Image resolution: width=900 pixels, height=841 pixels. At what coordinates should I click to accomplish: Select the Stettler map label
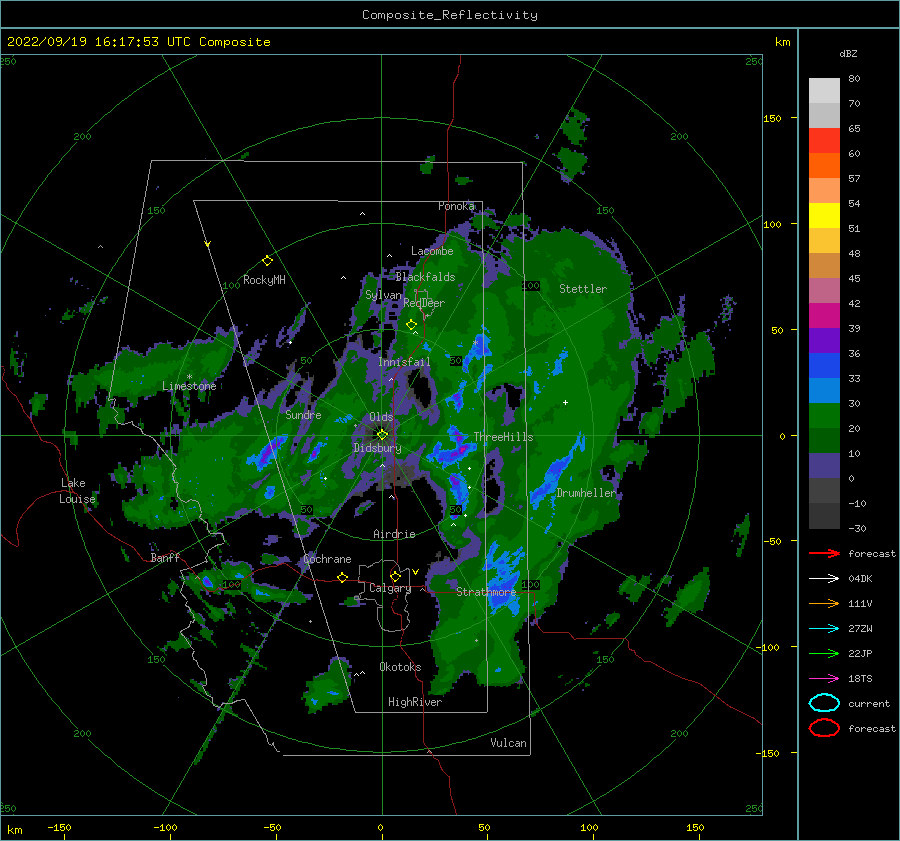(x=583, y=289)
